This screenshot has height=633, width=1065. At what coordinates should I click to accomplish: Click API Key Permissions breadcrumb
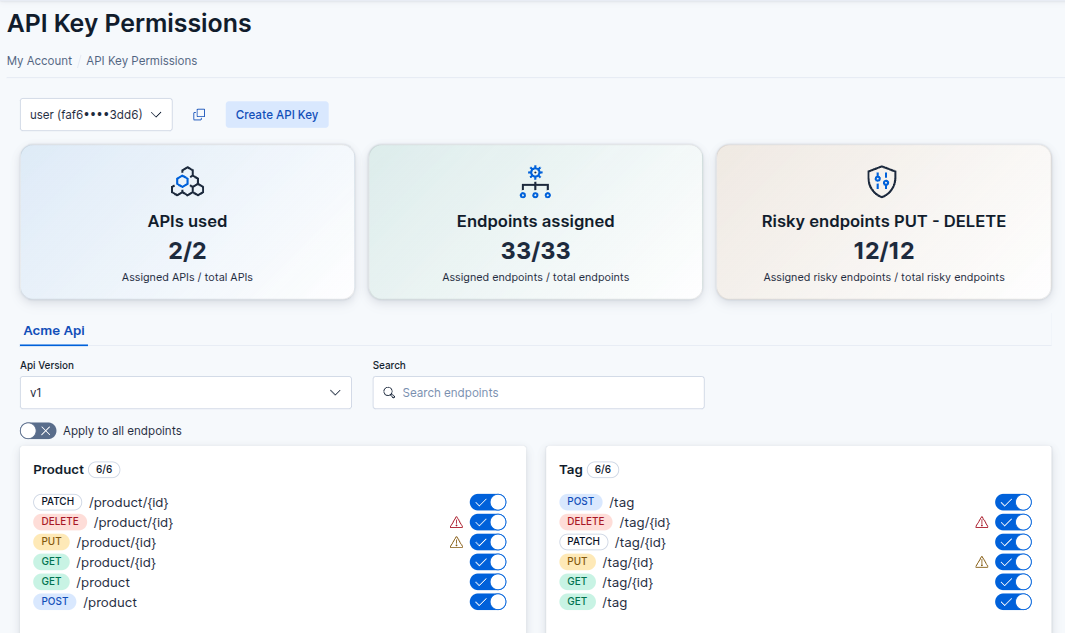click(141, 61)
